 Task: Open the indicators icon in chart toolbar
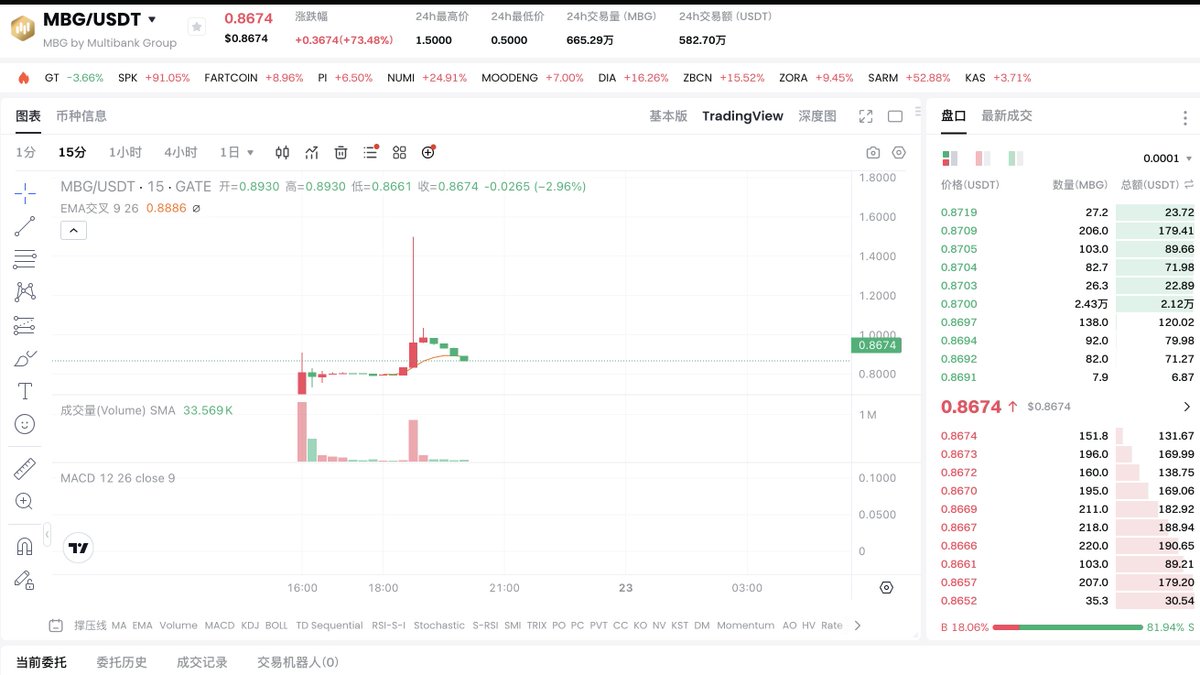312,152
